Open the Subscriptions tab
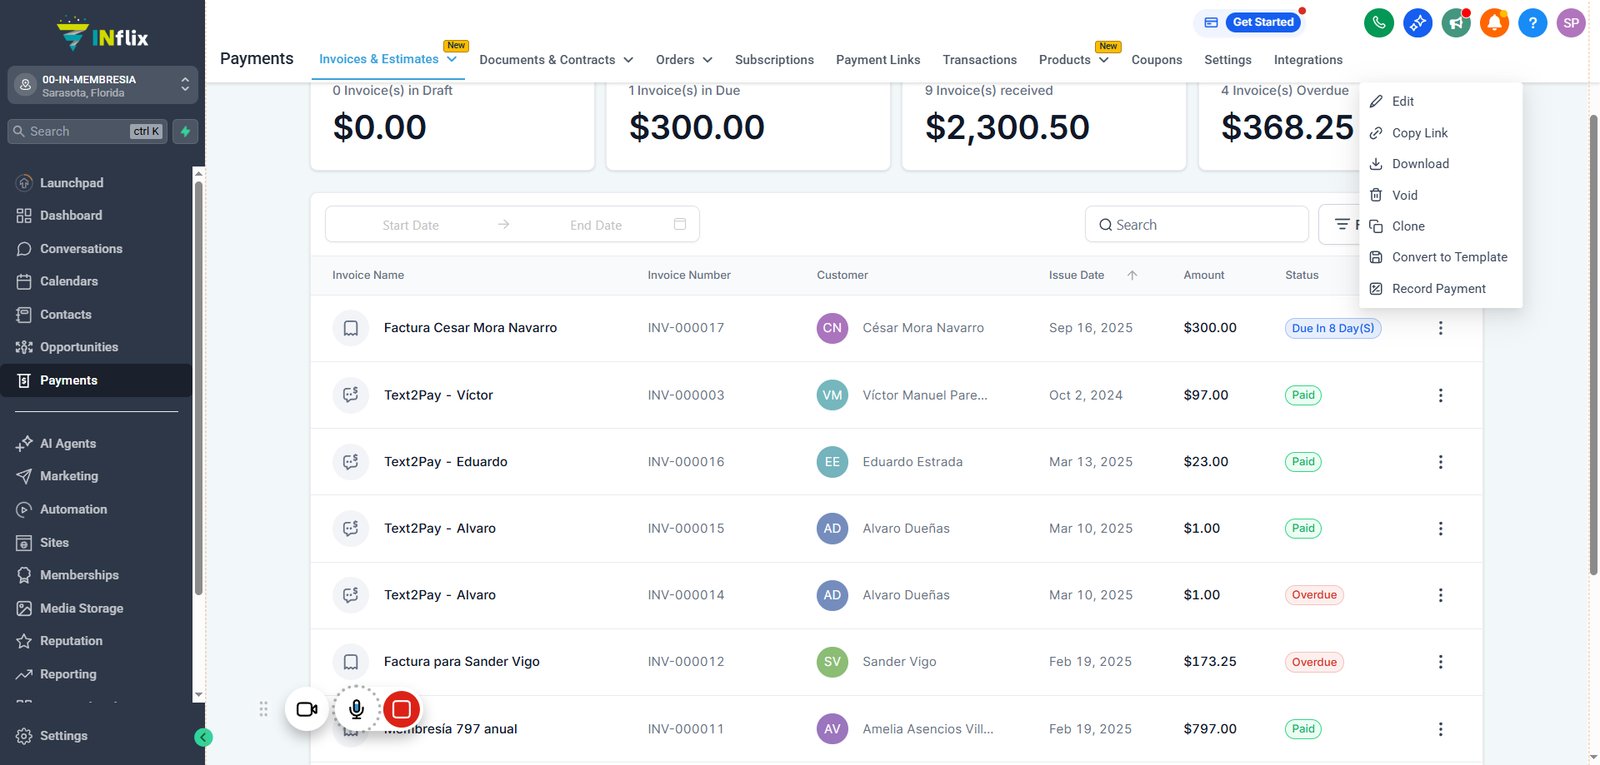 tap(774, 60)
